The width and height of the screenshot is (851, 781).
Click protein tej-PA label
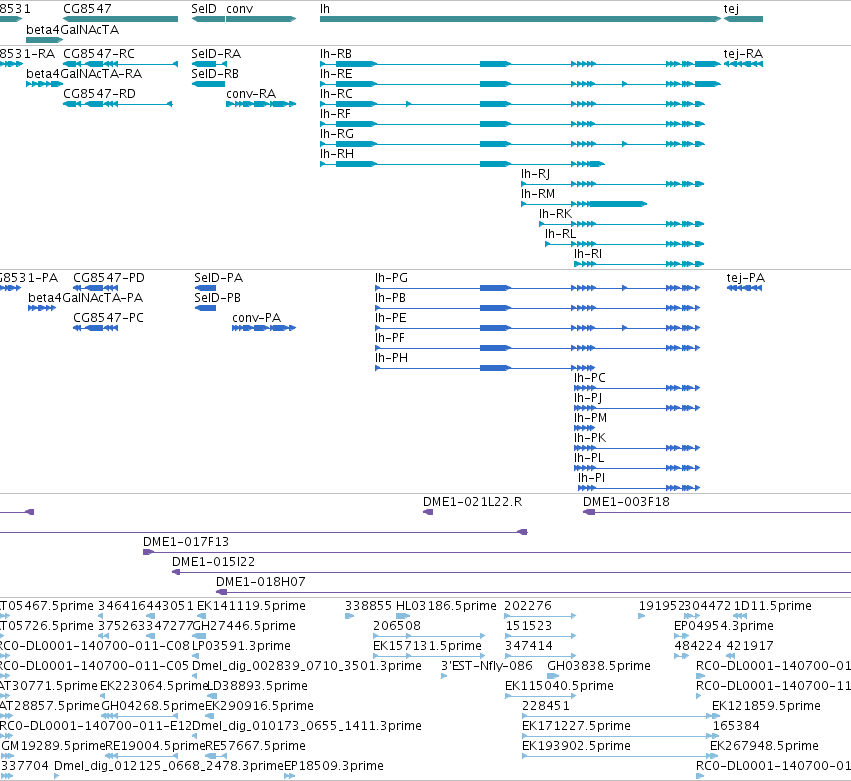click(x=746, y=278)
